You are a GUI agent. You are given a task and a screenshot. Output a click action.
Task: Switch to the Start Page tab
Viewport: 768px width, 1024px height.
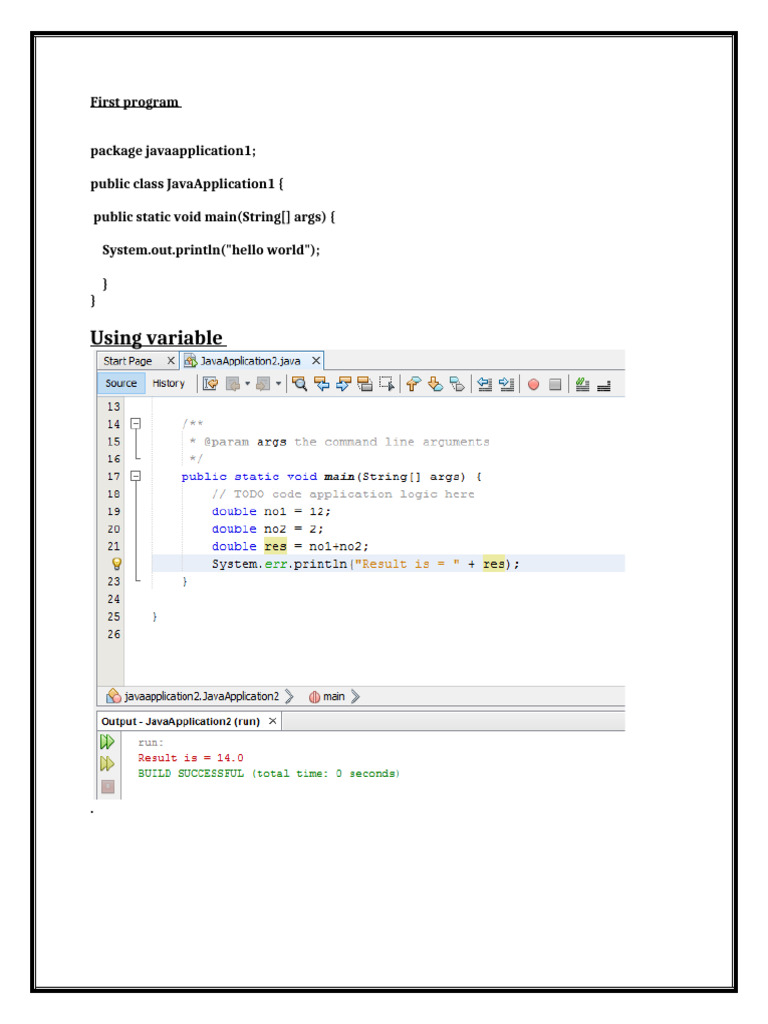click(x=127, y=360)
